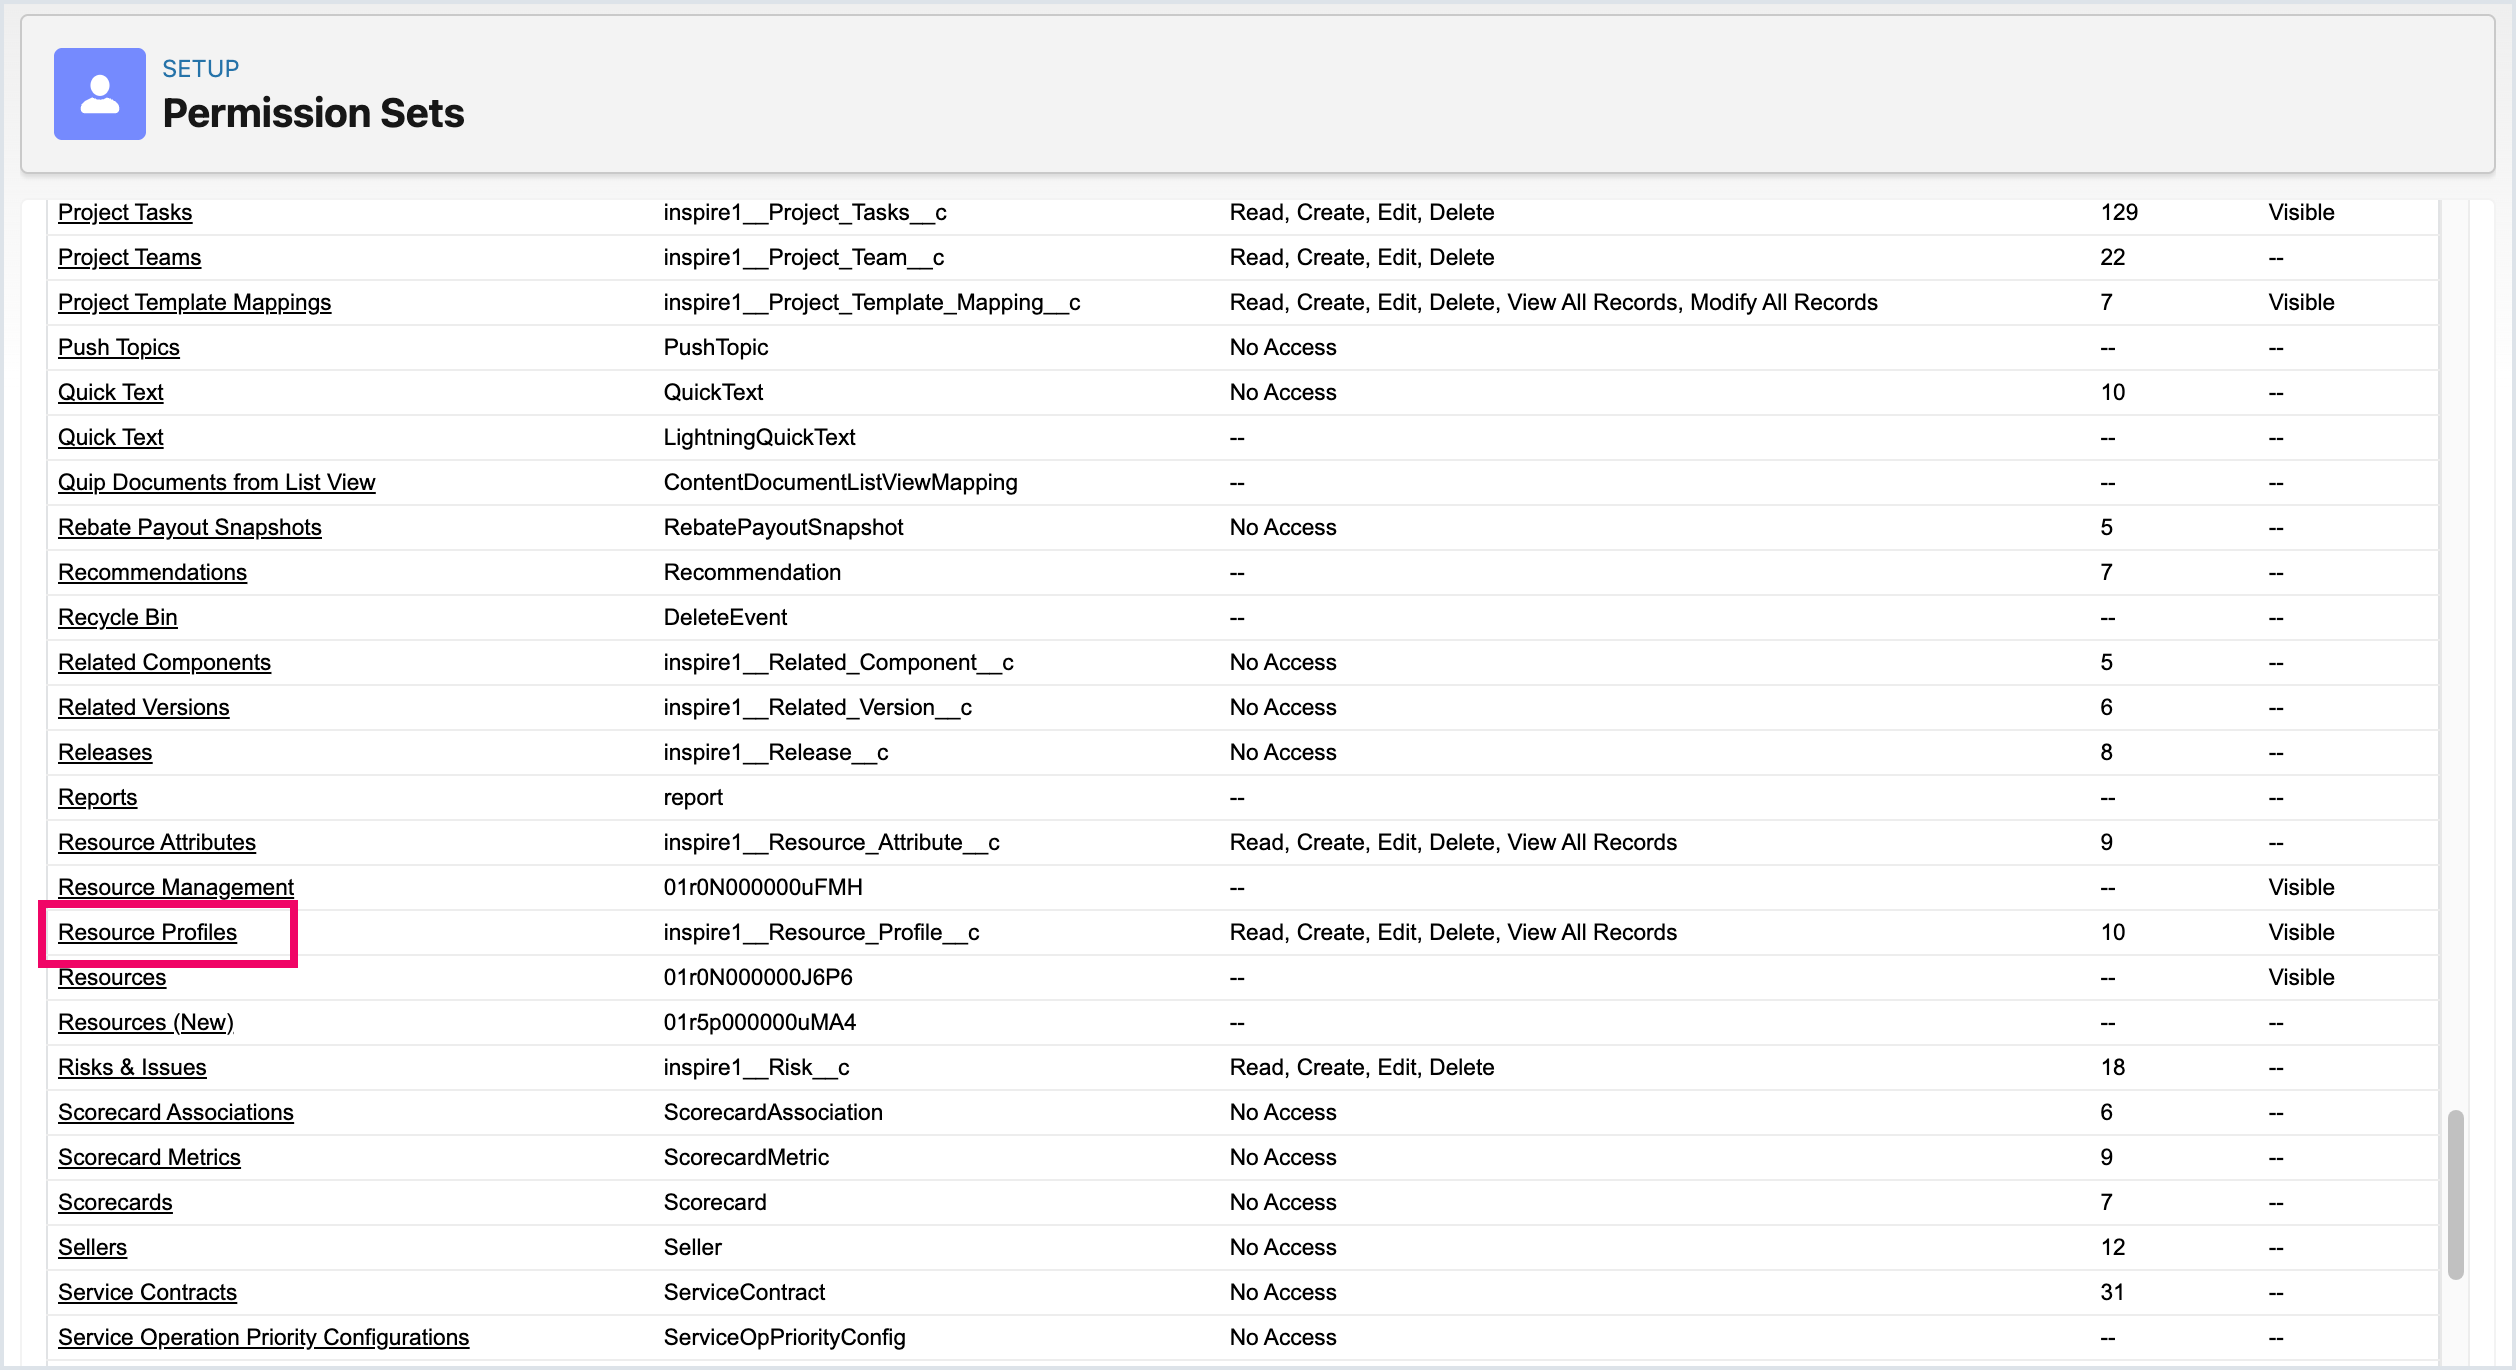
Task: Click the SETUP breadcrumb label
Action: tap(201, 68)
